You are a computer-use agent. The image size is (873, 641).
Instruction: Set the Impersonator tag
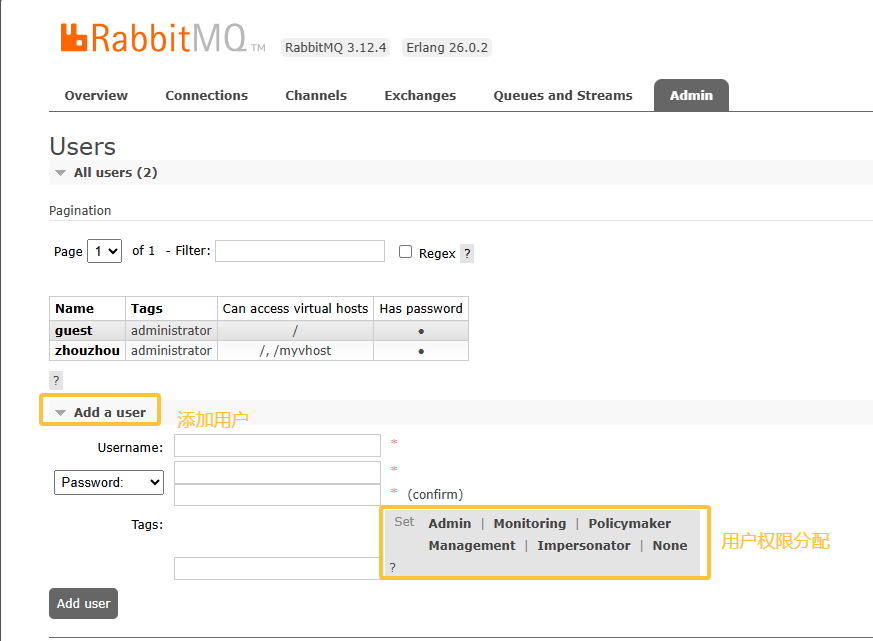584,546
